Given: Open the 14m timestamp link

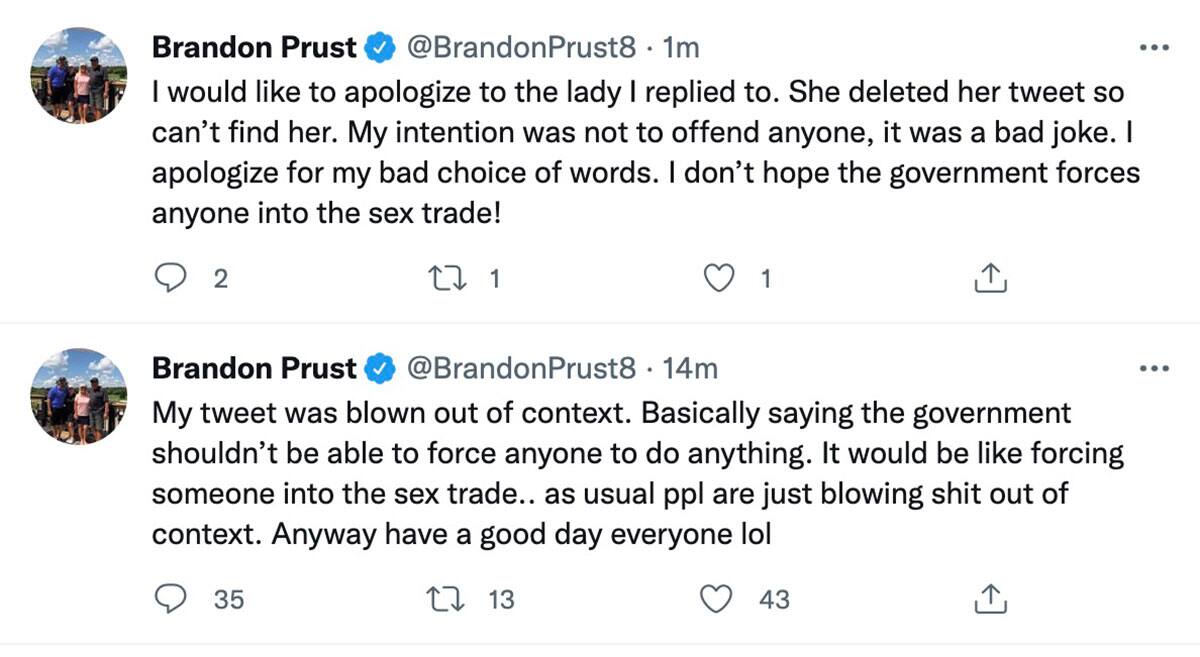Looking at the screenshot, I should pyautogui.click(x=691, y=368).
